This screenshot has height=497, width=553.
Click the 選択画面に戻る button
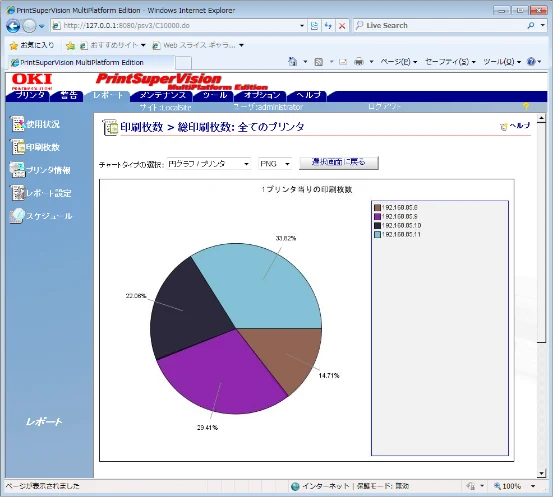[x=339, y=163]
